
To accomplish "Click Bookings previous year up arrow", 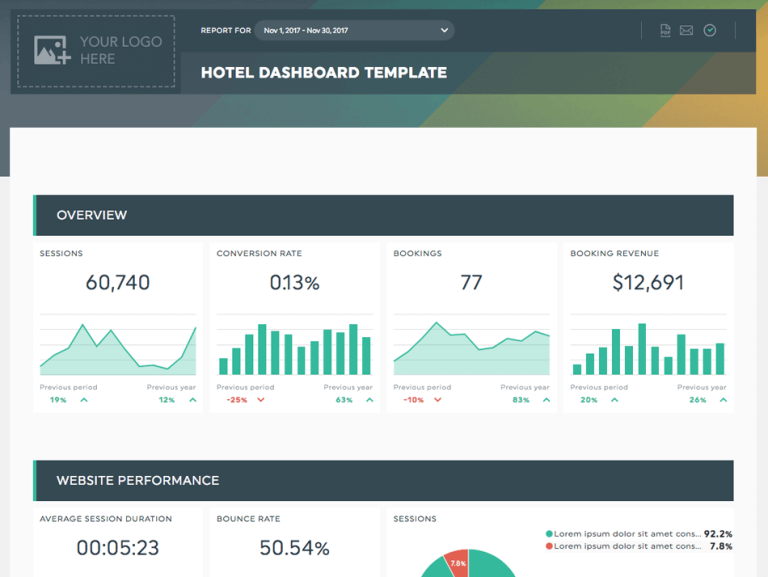I will pos(546,400).
